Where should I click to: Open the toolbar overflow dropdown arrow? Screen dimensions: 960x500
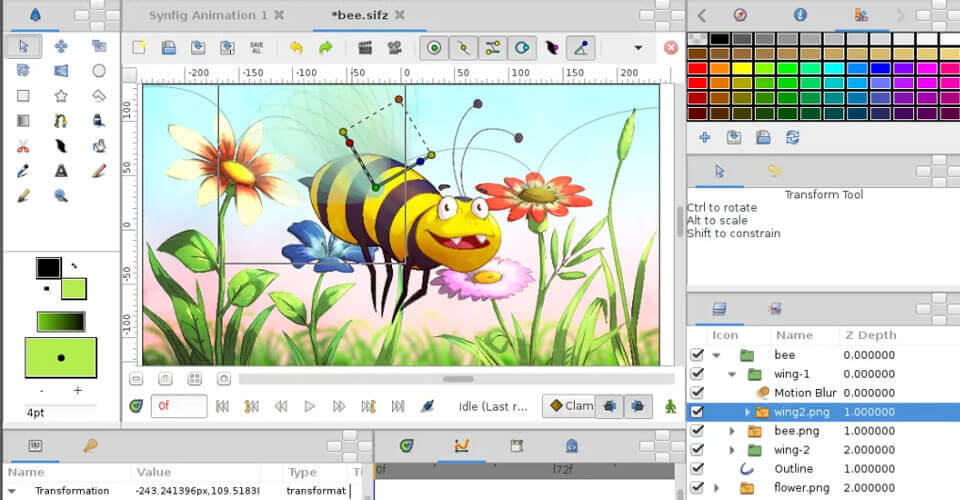[638, 47]
